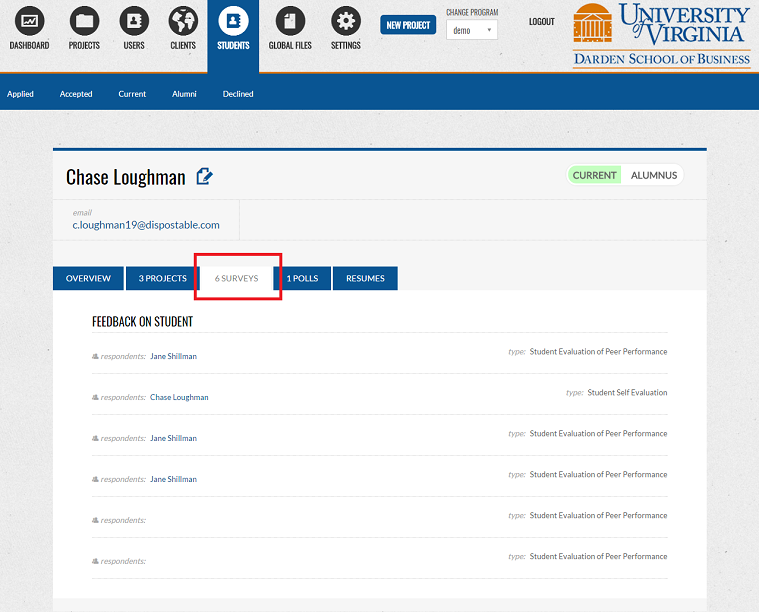
Task: Open the Settings gear icon
Action: tap(346, 21)
